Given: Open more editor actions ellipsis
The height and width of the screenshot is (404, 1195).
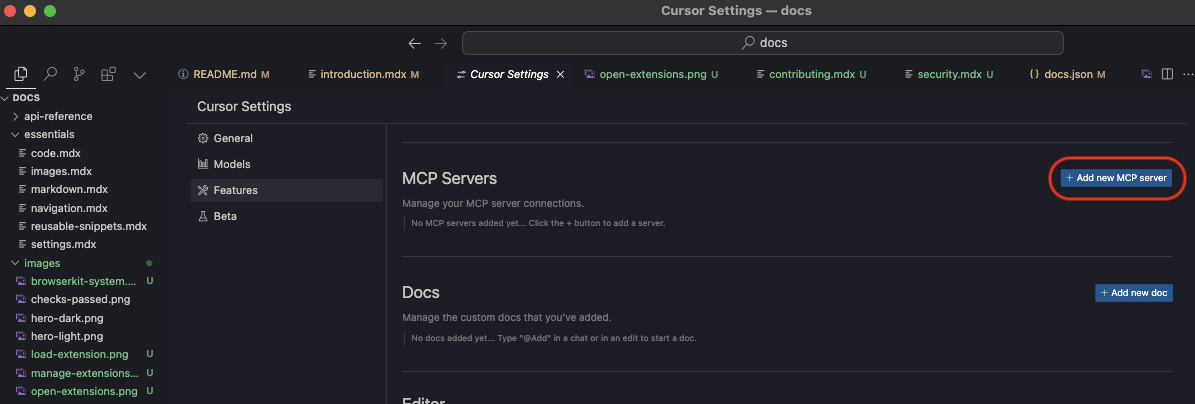Looking at the screenshot, I should pos(1187,74).
